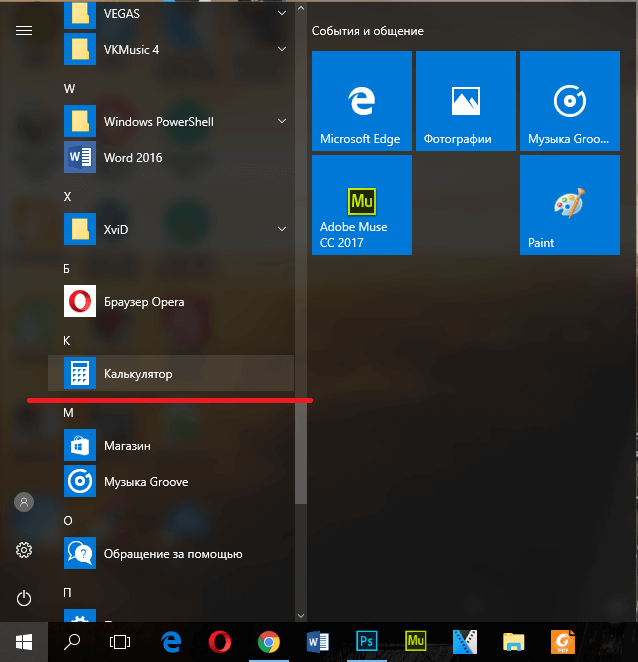The width and height of the screenshot is (638, 662).
Task: Open the orange PDF app on taskbar
Action: [562, 642]
